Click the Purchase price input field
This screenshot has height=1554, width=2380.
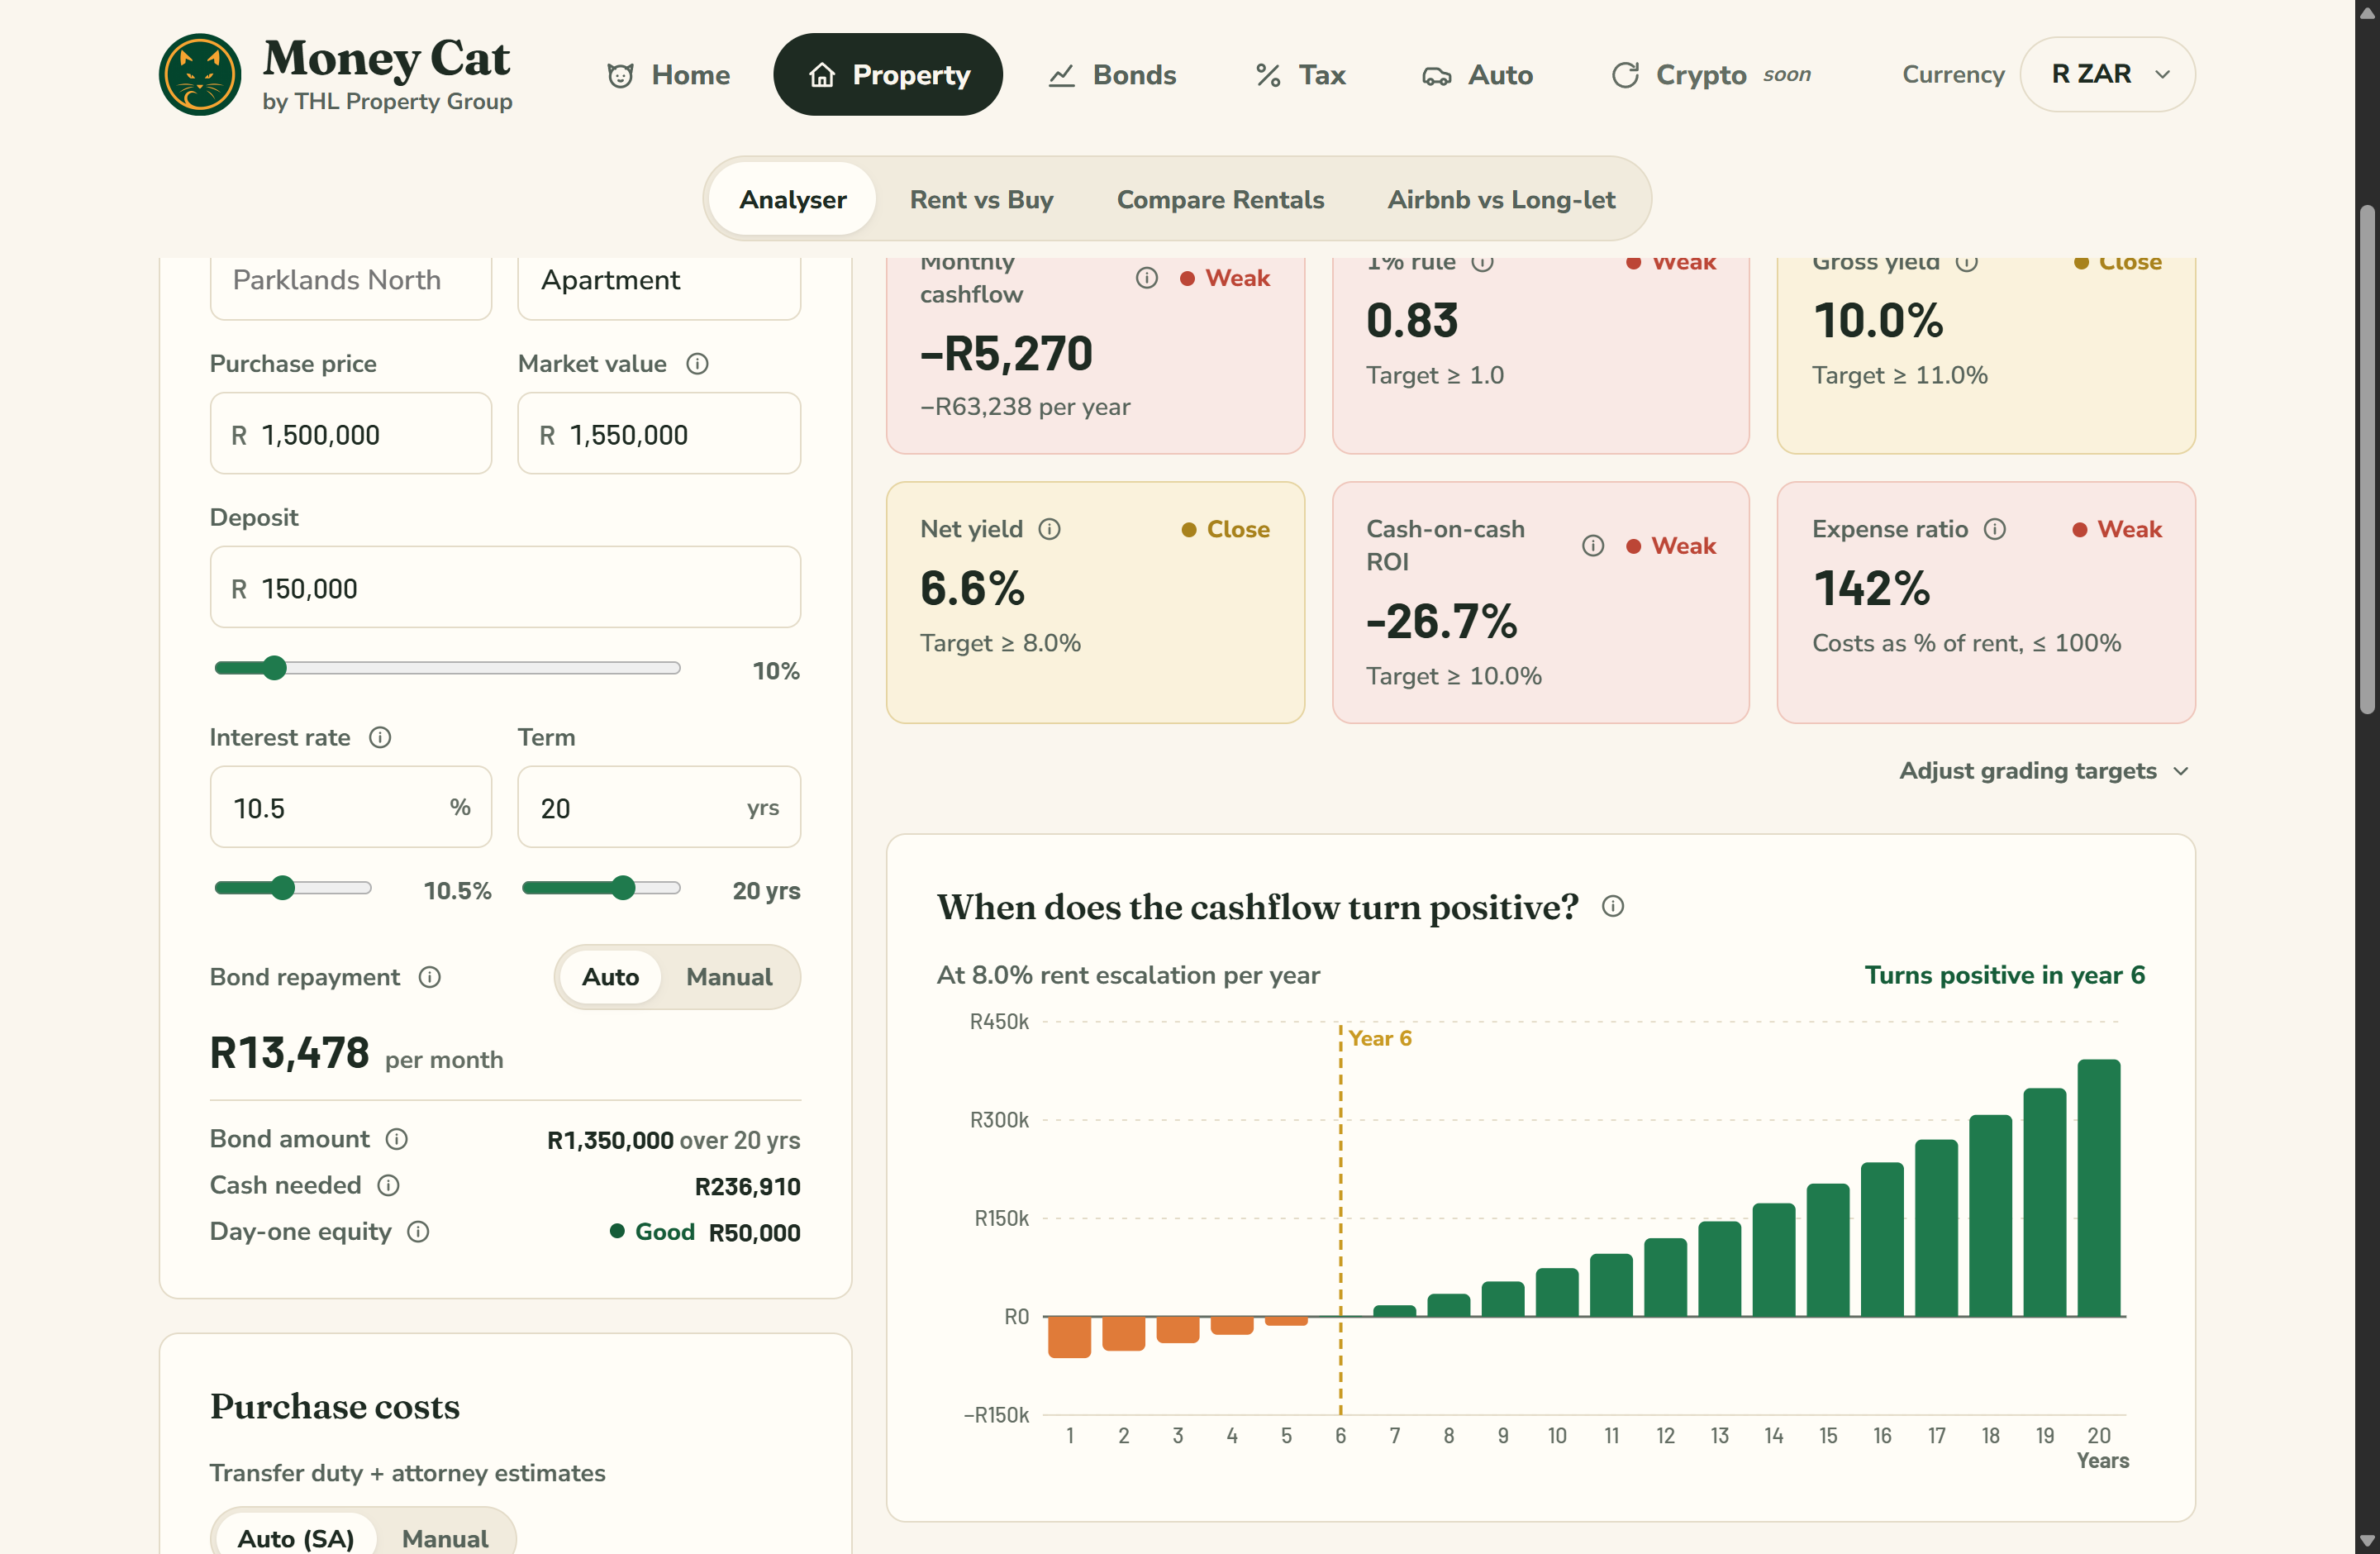[x=351, y=433]
